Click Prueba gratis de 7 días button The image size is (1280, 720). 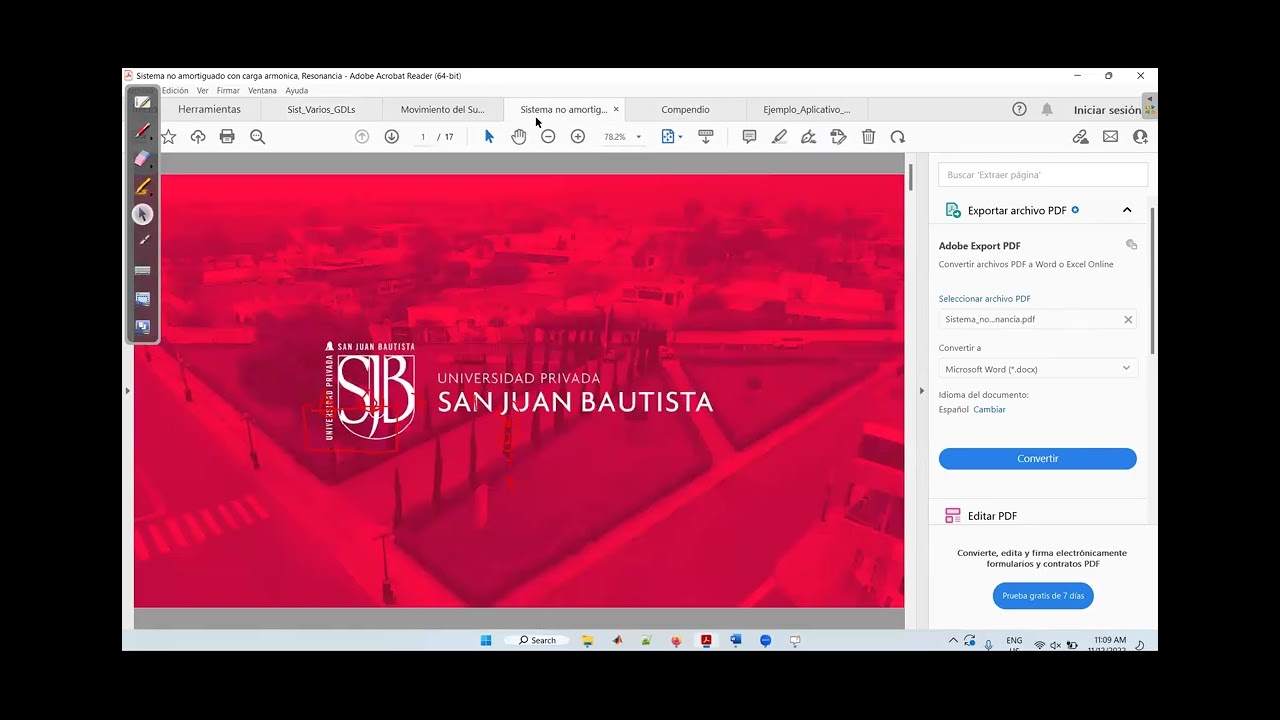(x=1043, y=596)
